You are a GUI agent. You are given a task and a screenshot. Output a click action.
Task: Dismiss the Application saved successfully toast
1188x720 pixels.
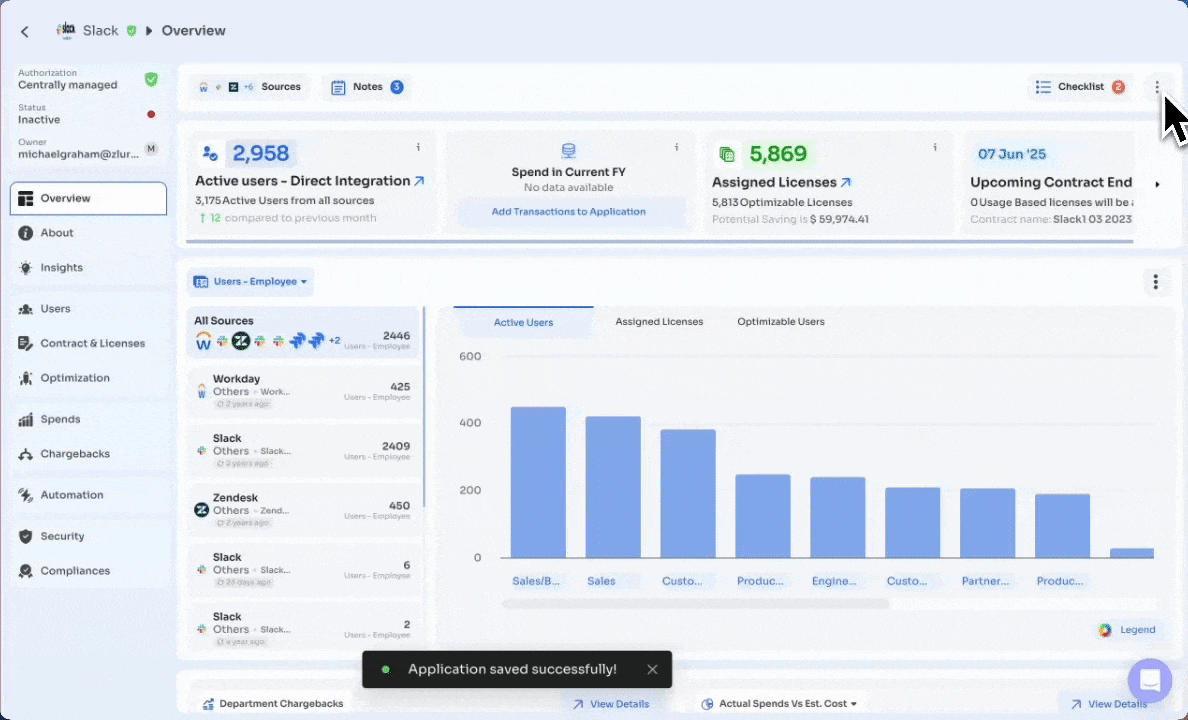point(652,669)
